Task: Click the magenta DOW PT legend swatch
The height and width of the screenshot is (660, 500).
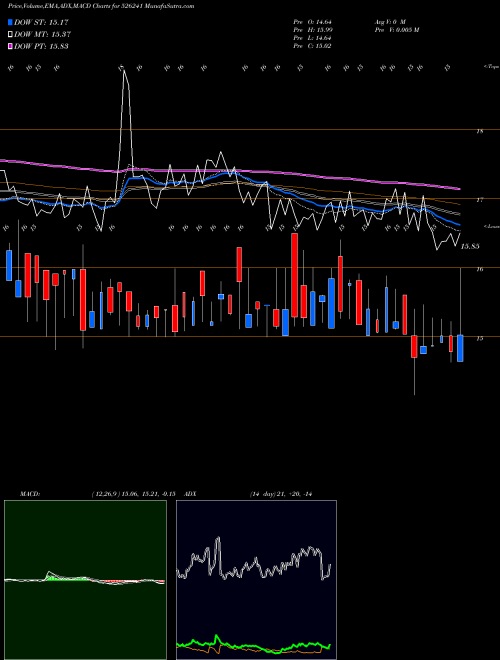Action: pos(11,46)
